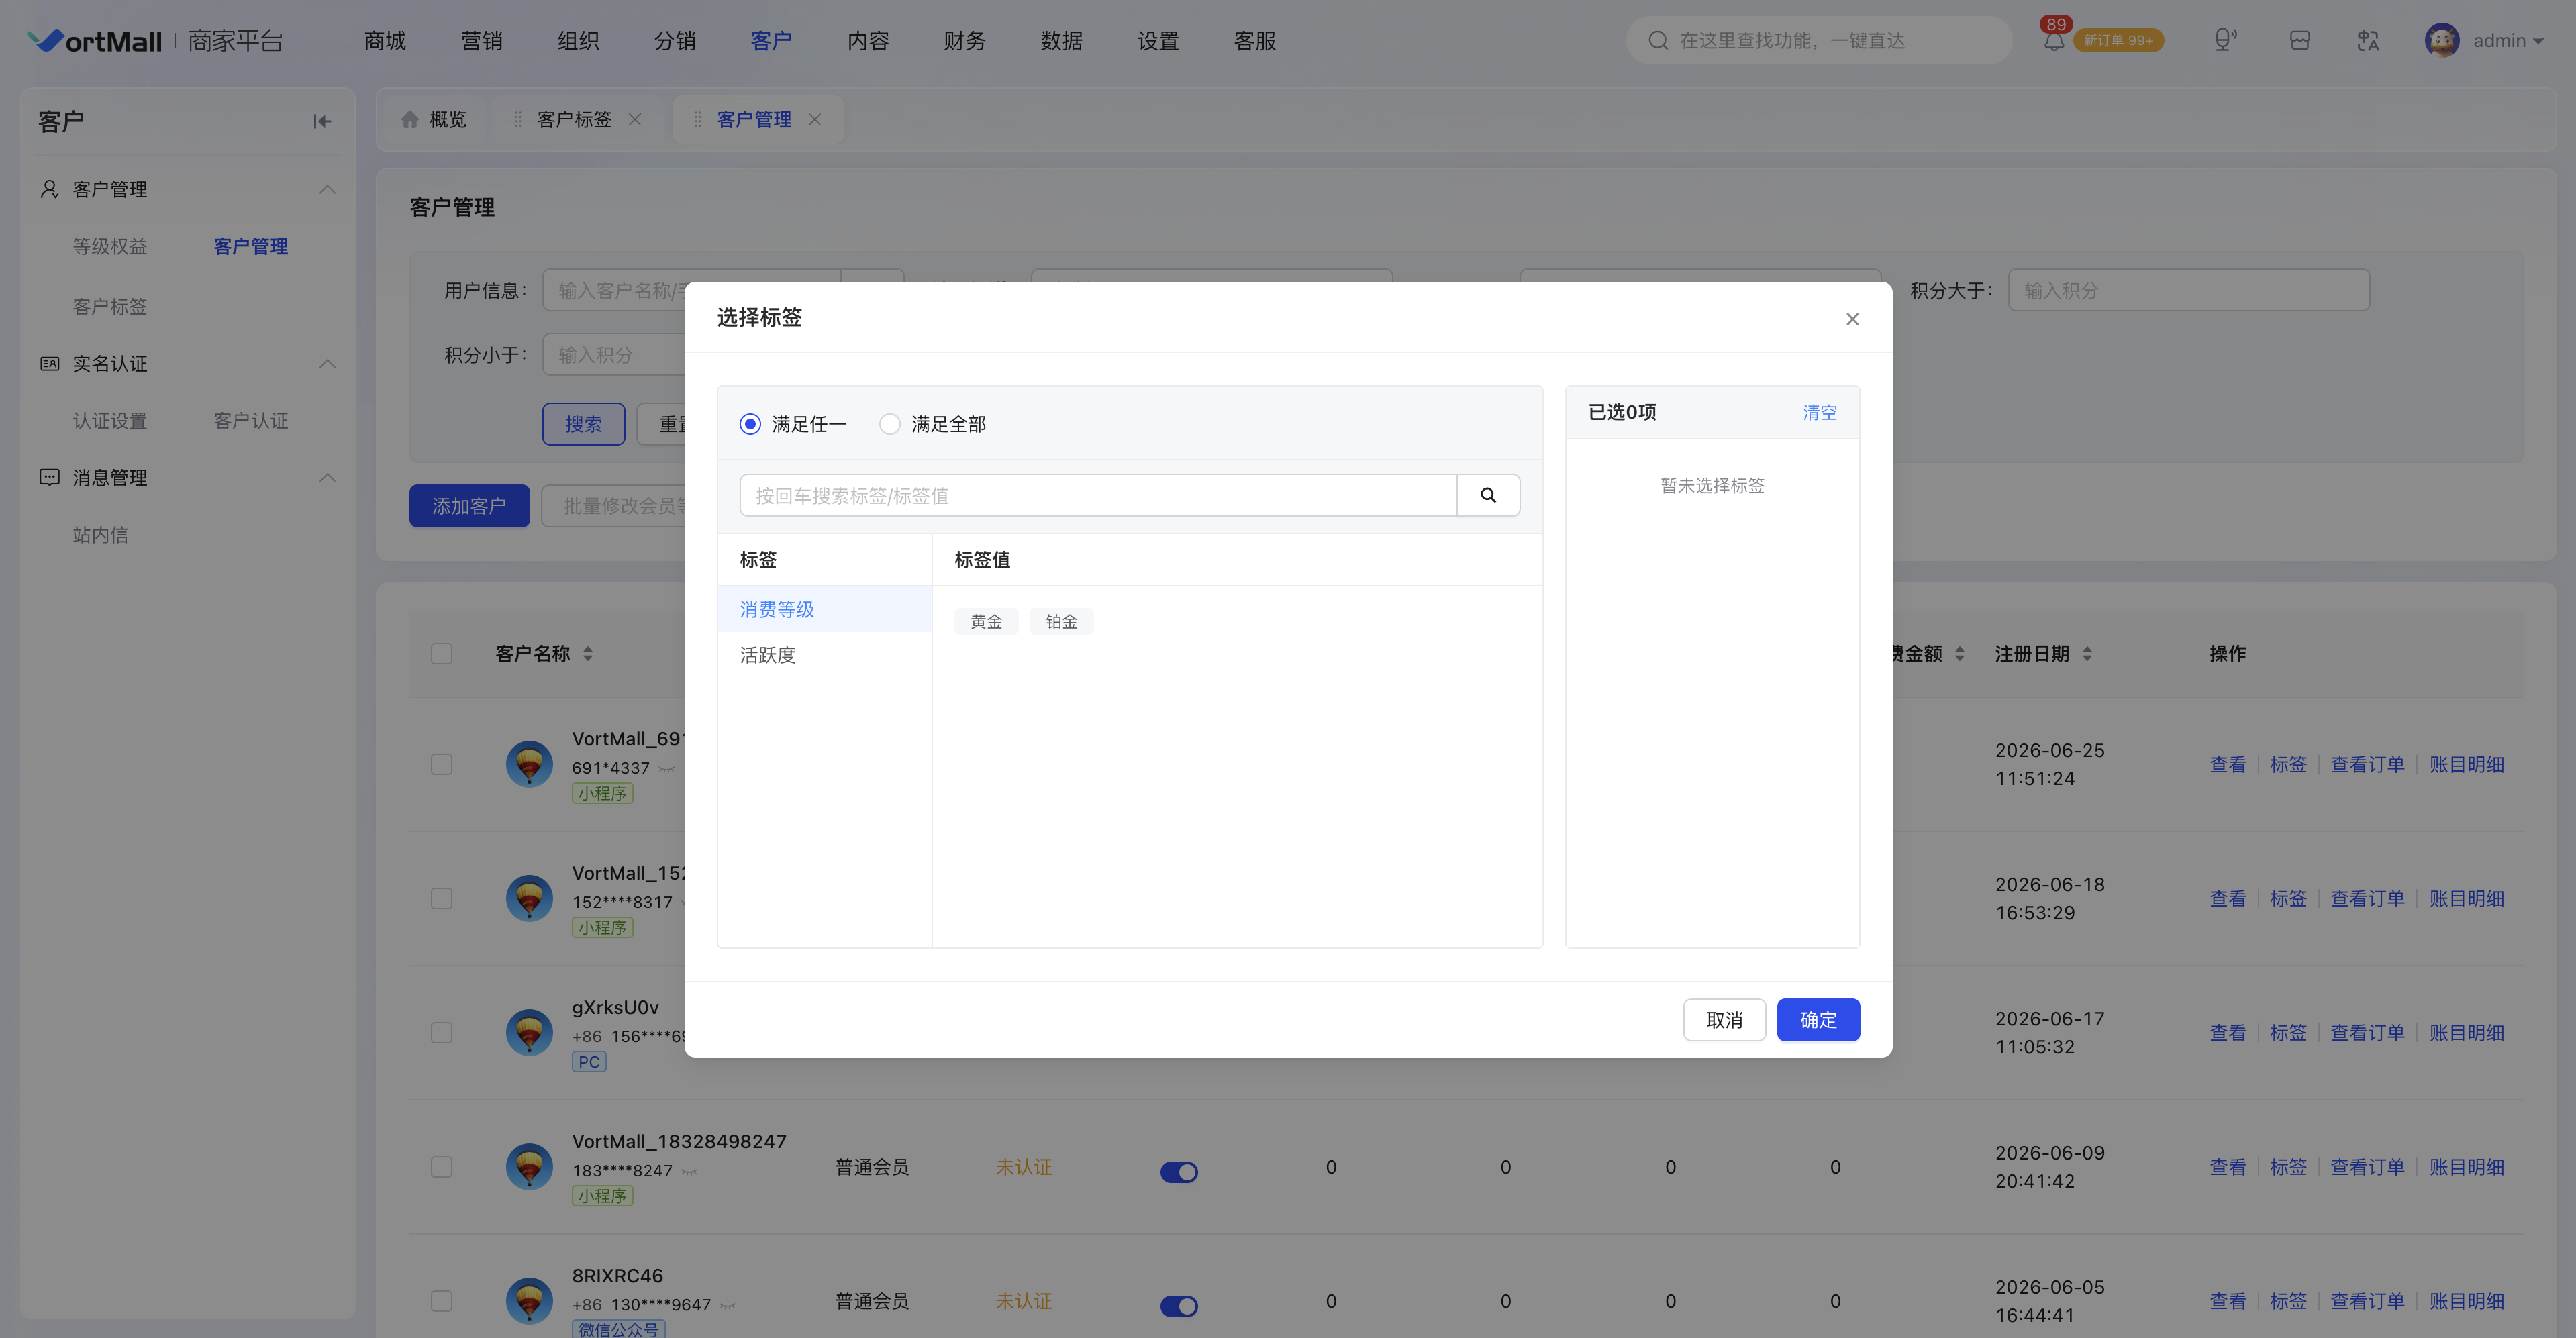Check the select-all customers checkbox
This screenshot has width=2576, height=1338.
pyautogui.click(x=441, y=653)
